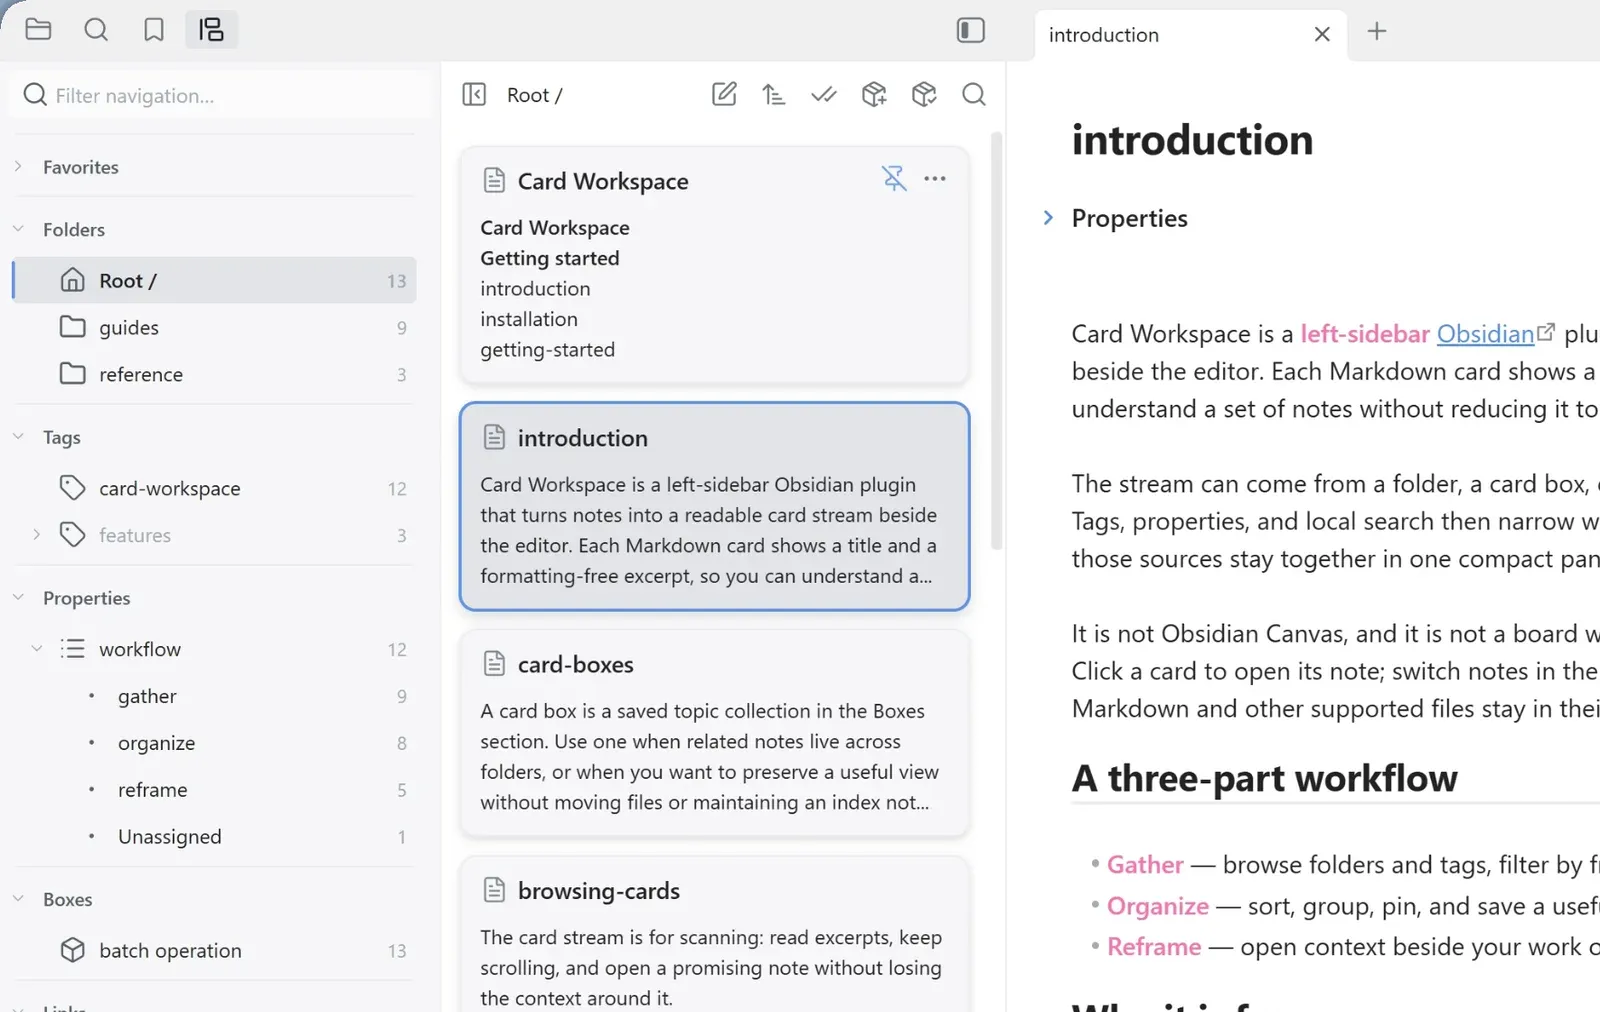This screenshot has width=1600, height=1012.
Task: Click the A three-part workflow heading
Action: 1264,778
